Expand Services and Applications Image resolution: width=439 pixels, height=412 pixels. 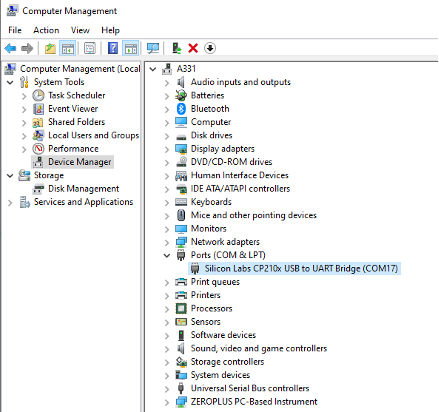pyautogui.click(x=10, y=202)
